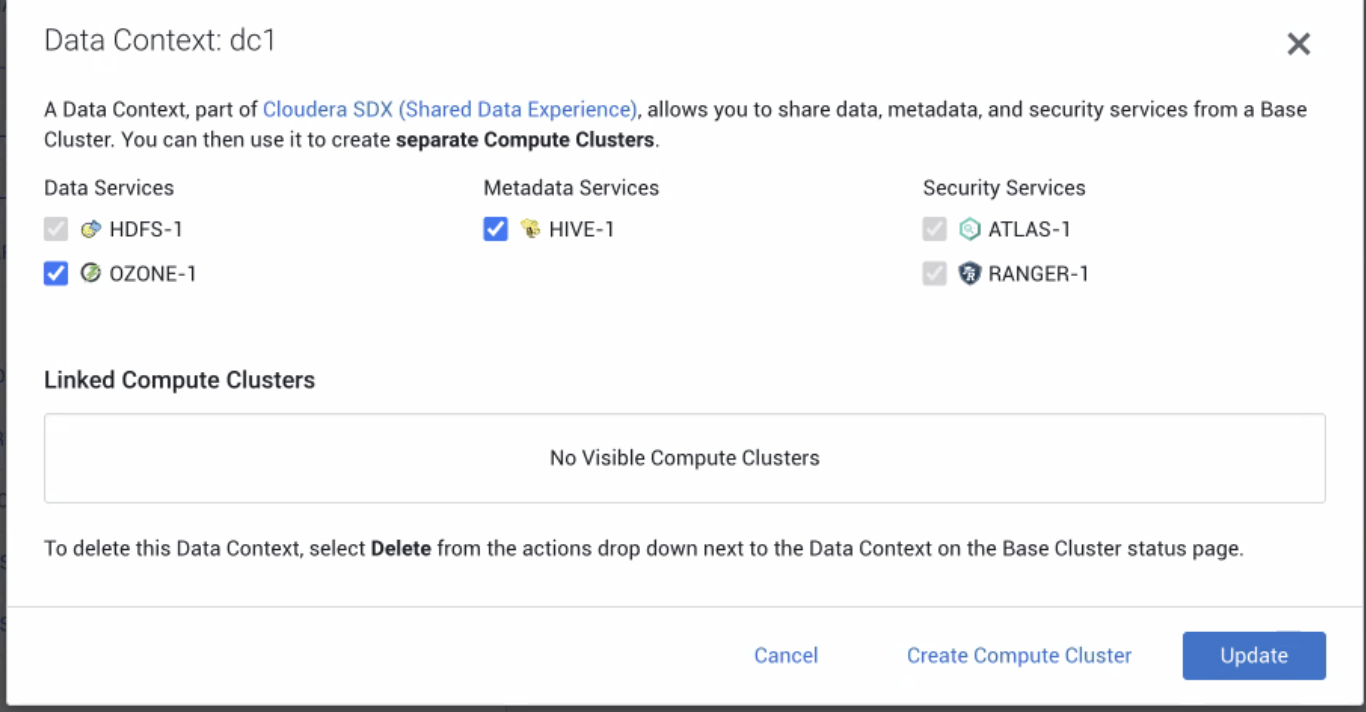Image resolution: width=1366 pixels, height=712 pixels.
Task: Uncheck the HIVE-1 checkbox
Action: [495, 230]
